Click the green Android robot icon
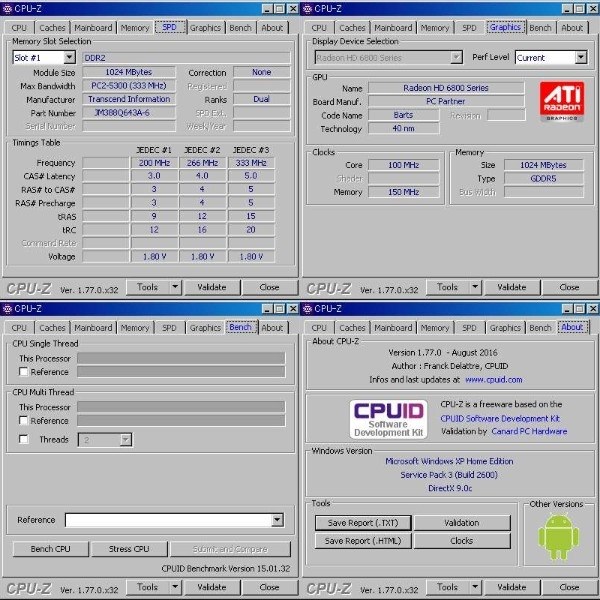600x600 pixels. (558, 537)
